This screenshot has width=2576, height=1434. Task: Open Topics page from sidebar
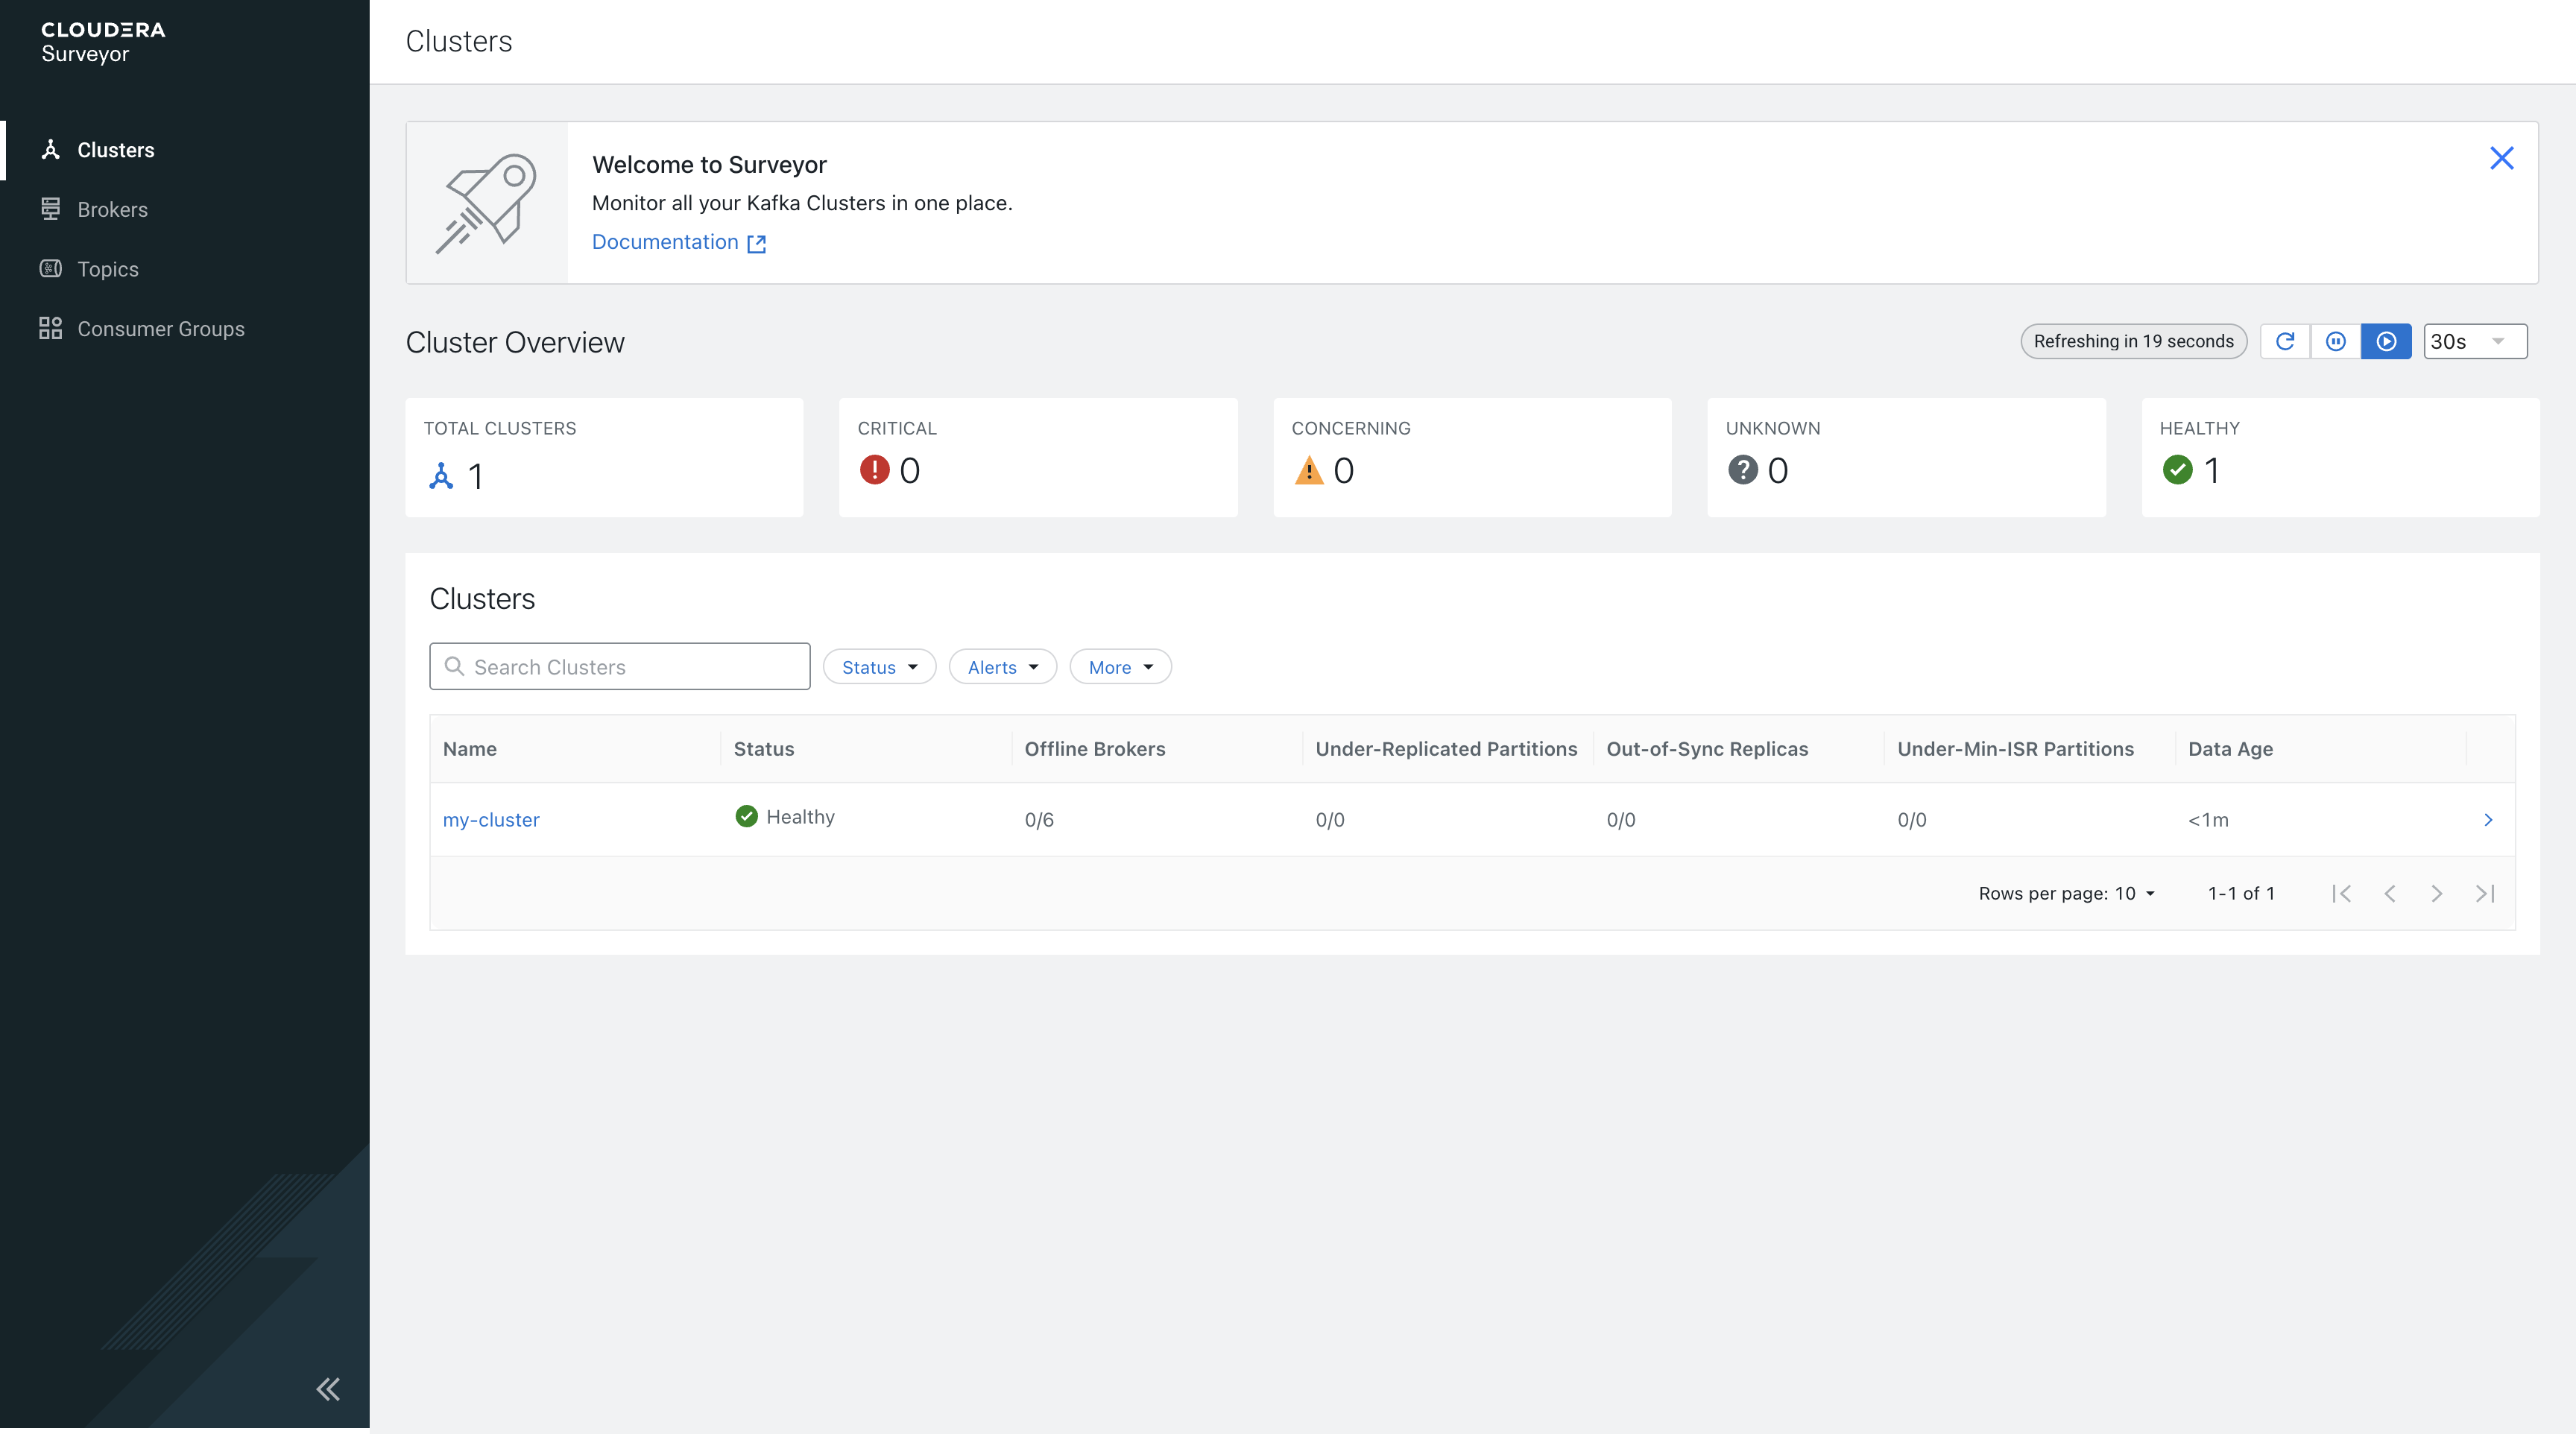(108, 269)
